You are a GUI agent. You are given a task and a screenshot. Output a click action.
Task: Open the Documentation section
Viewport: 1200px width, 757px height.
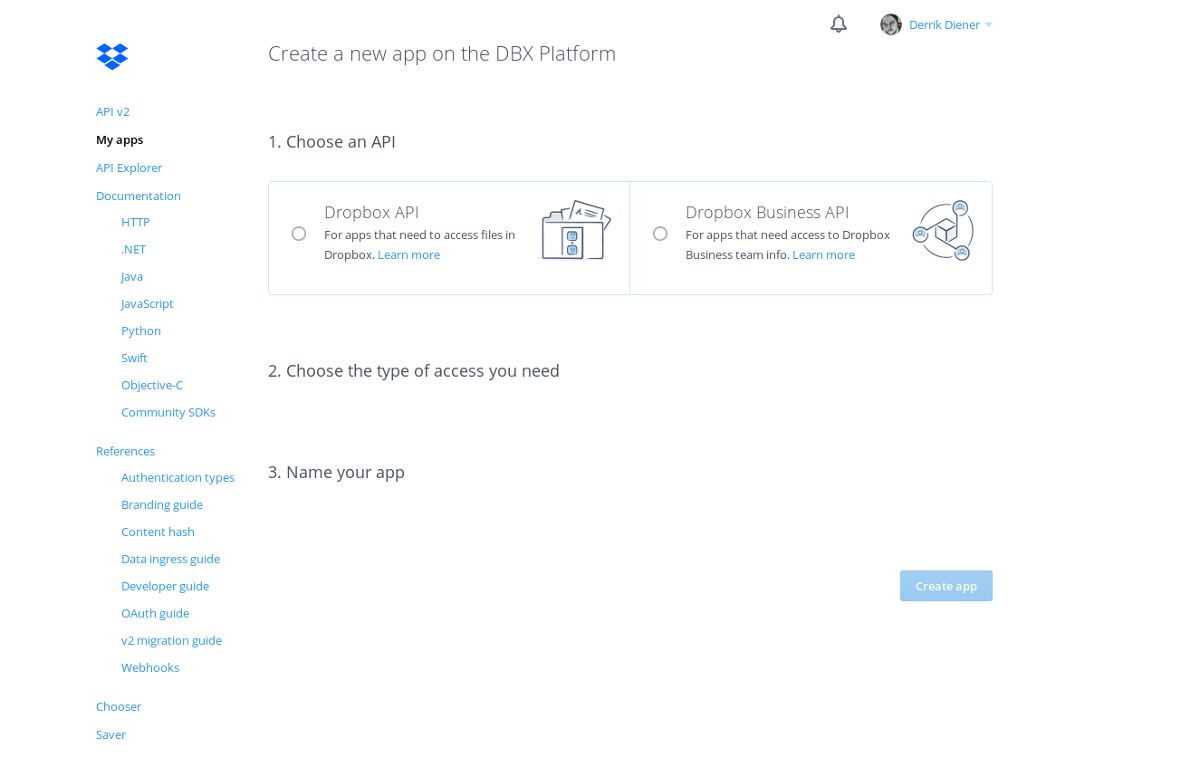[138, 196]
